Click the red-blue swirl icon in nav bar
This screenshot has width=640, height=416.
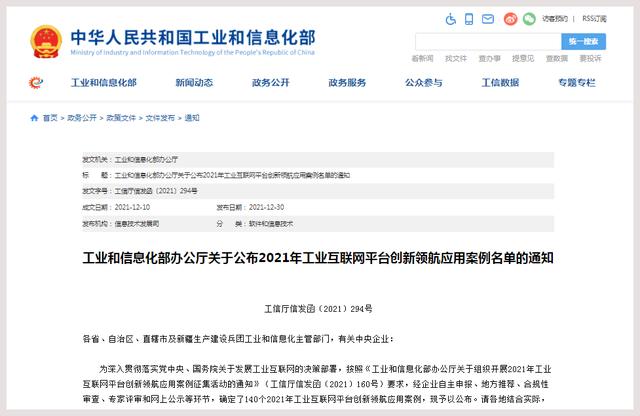point(36,83)
